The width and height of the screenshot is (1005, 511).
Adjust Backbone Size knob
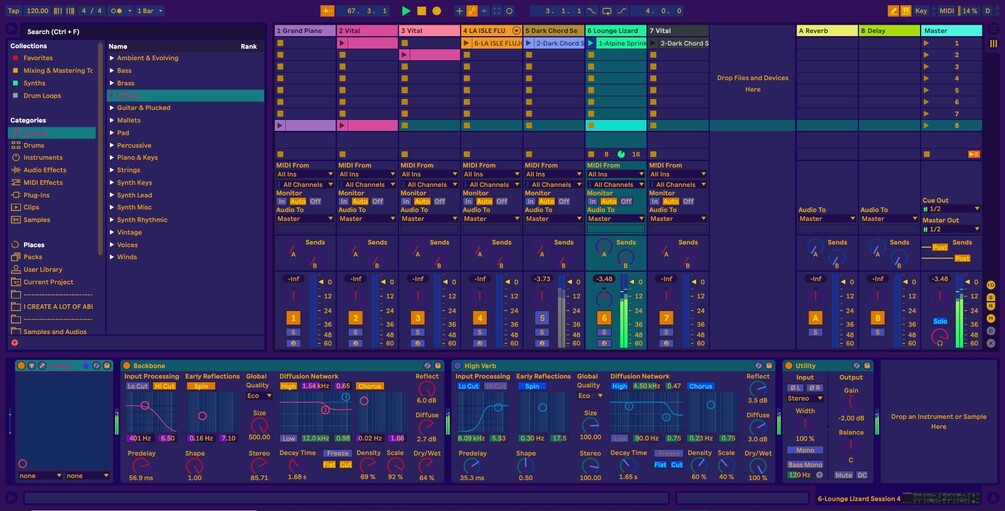coord(259,424)
